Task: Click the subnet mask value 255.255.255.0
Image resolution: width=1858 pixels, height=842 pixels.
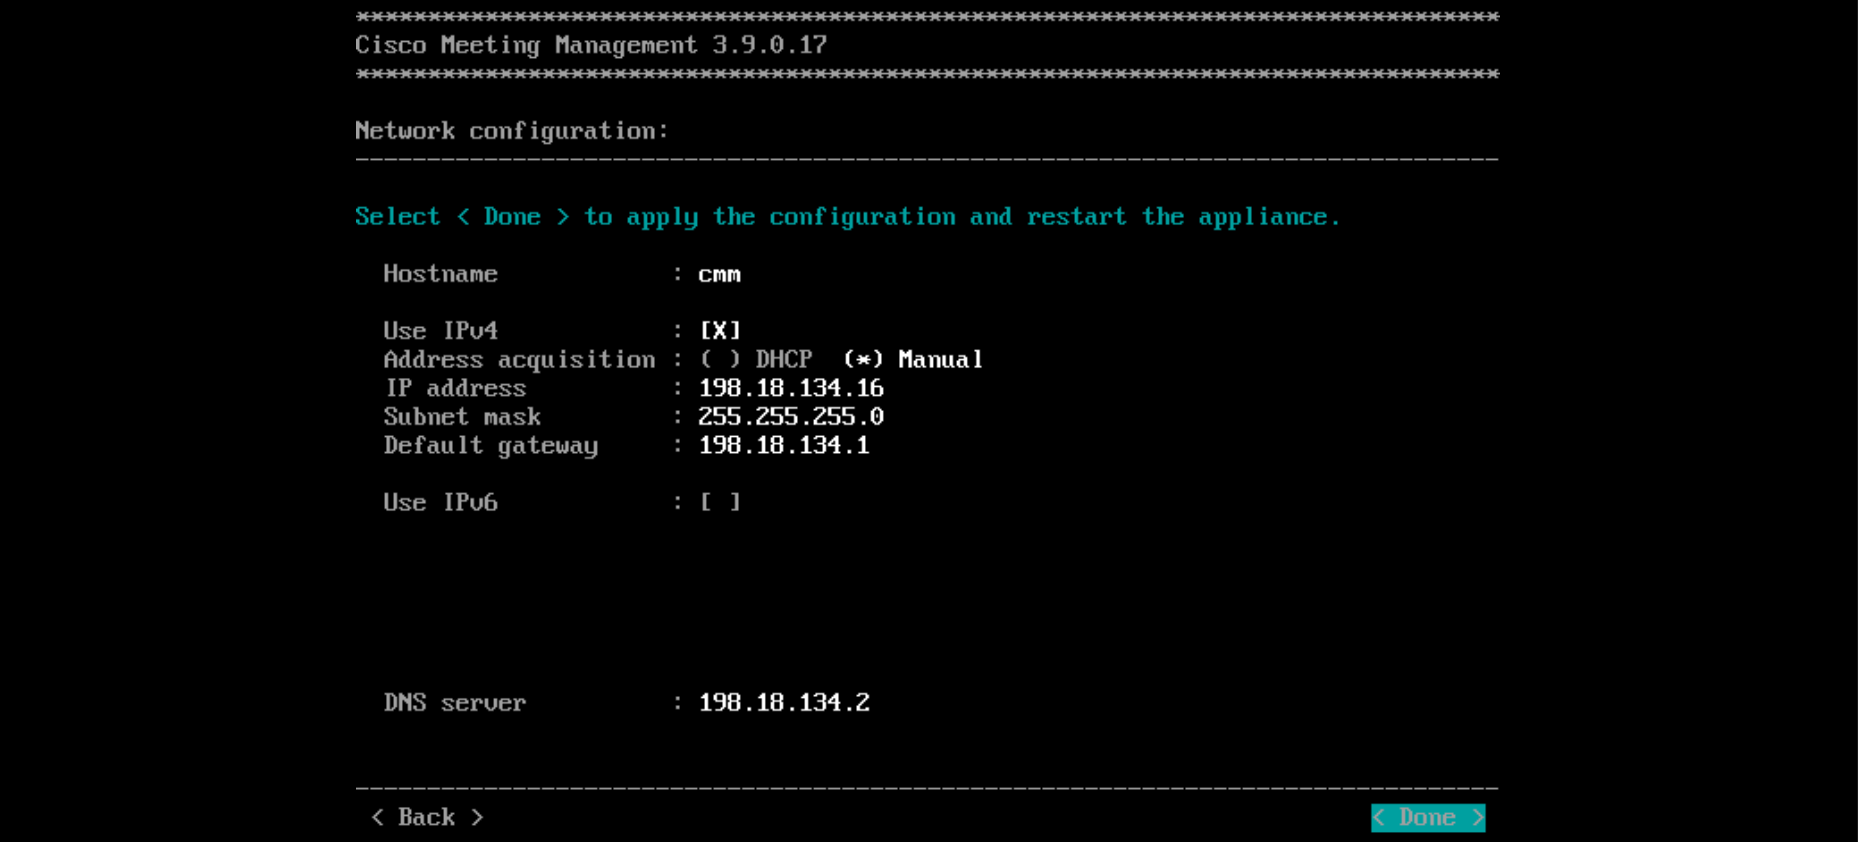Action: (790, 417)
